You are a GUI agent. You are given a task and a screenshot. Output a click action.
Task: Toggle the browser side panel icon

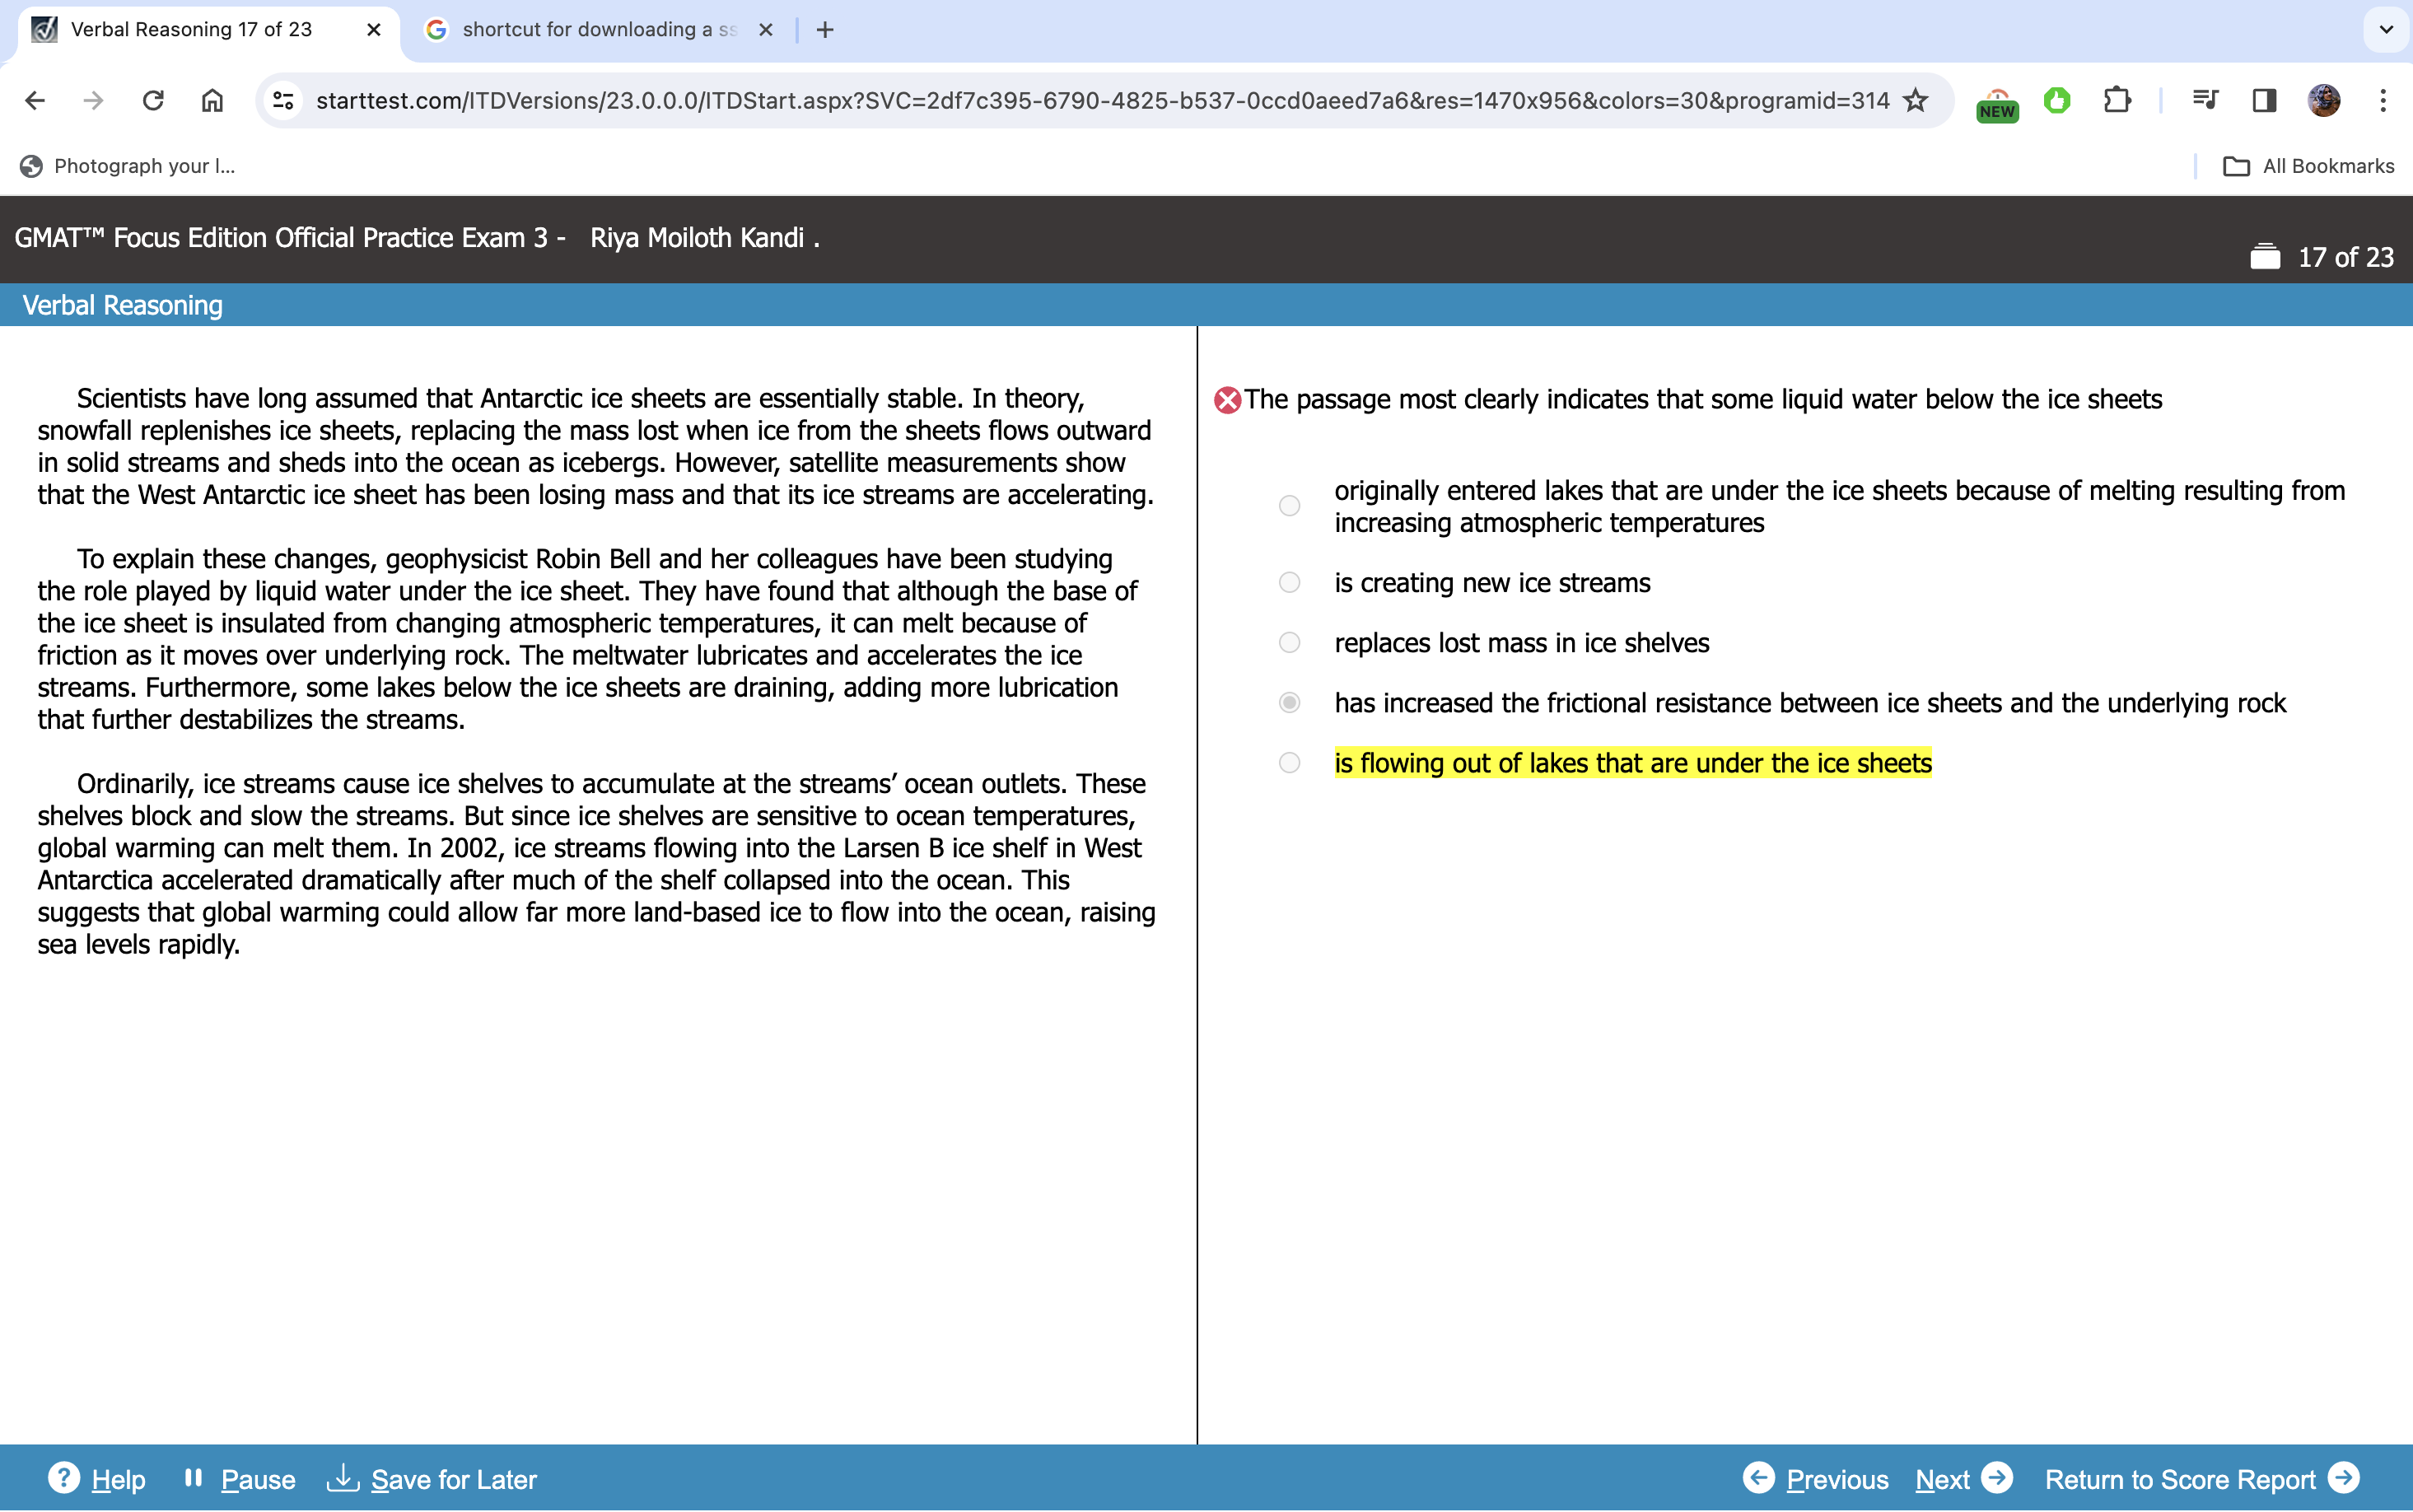(2264, 100)
